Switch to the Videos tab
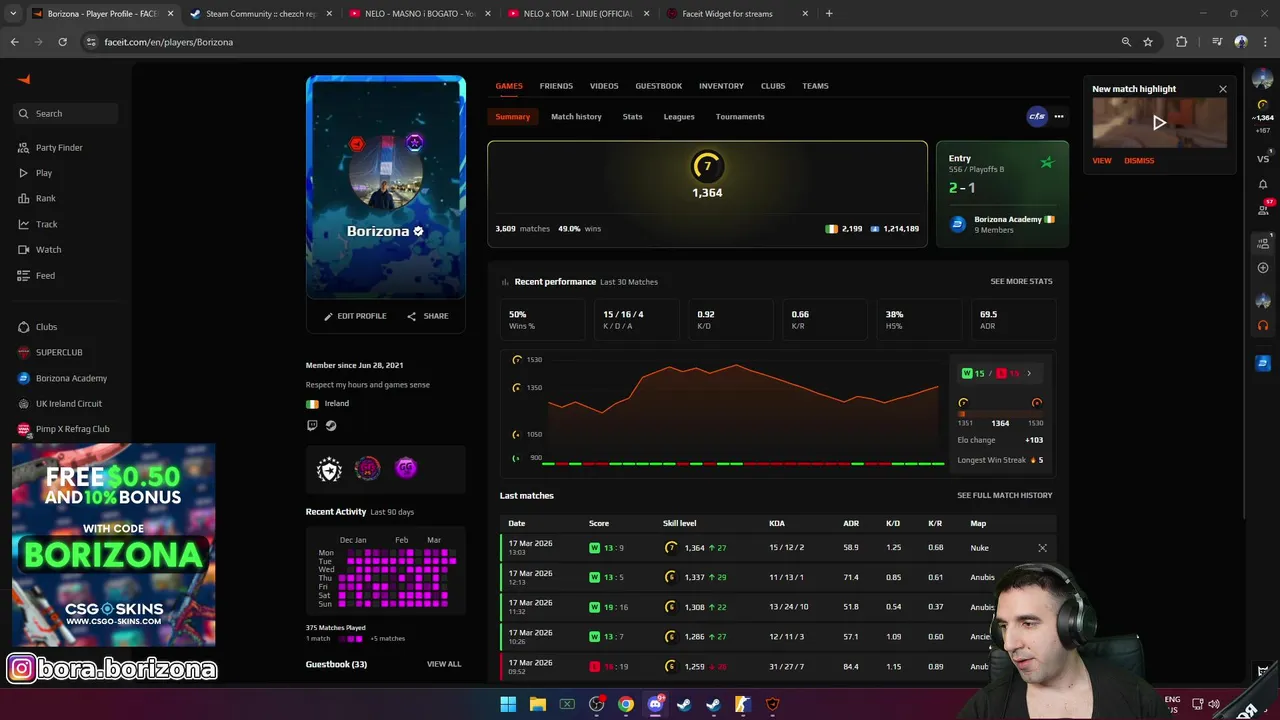1280x720 pixels. (x=604, y=86)
